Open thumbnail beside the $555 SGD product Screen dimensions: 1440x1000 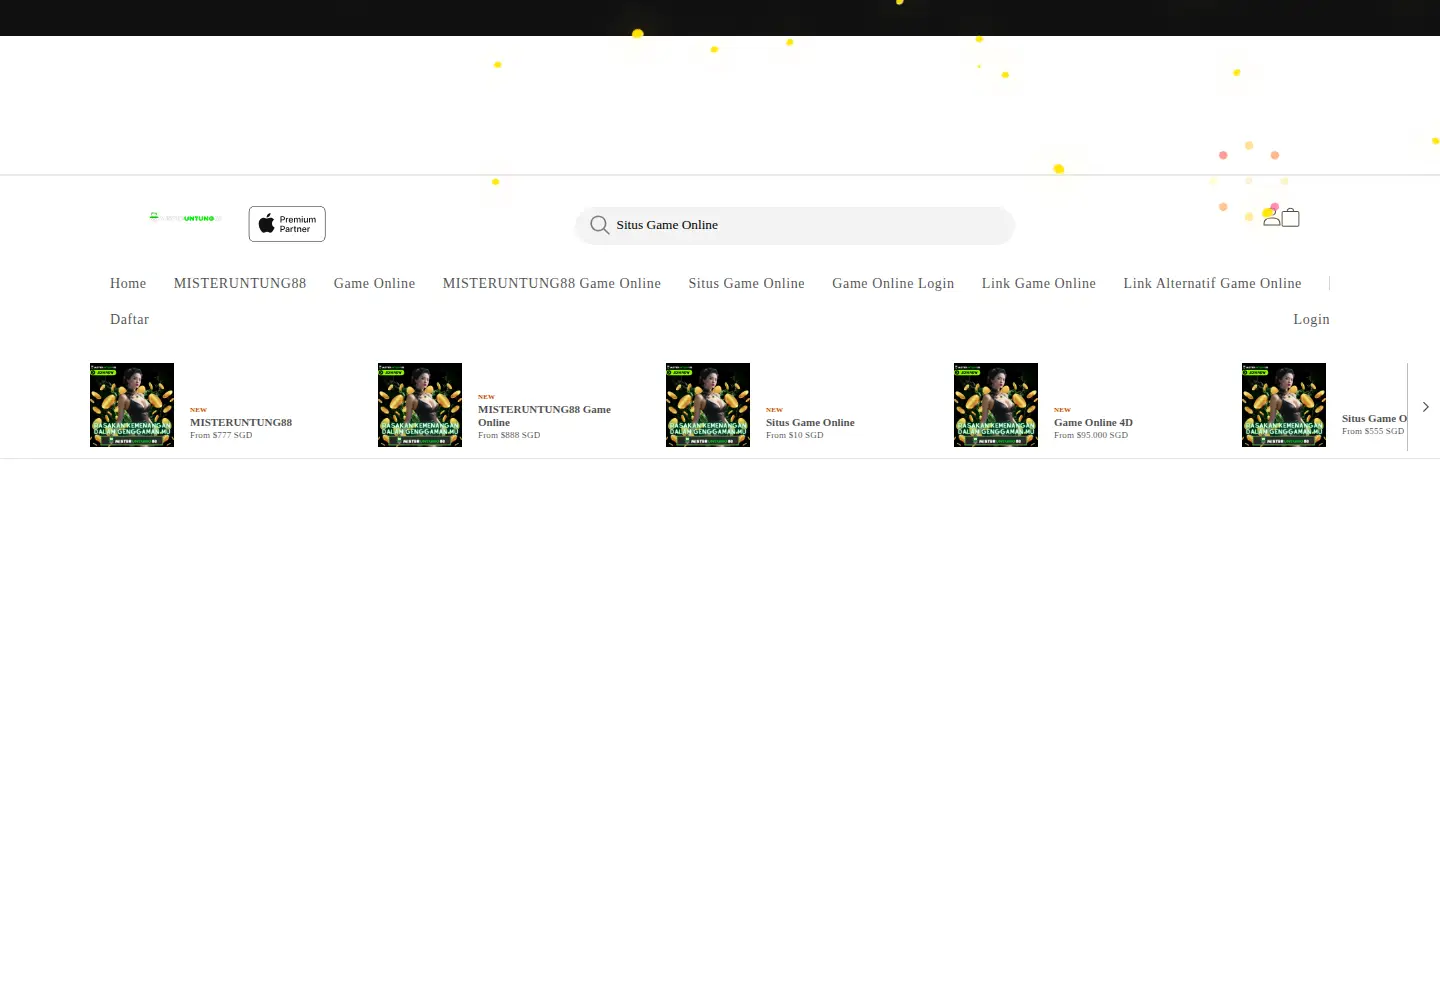(1284, 405)
